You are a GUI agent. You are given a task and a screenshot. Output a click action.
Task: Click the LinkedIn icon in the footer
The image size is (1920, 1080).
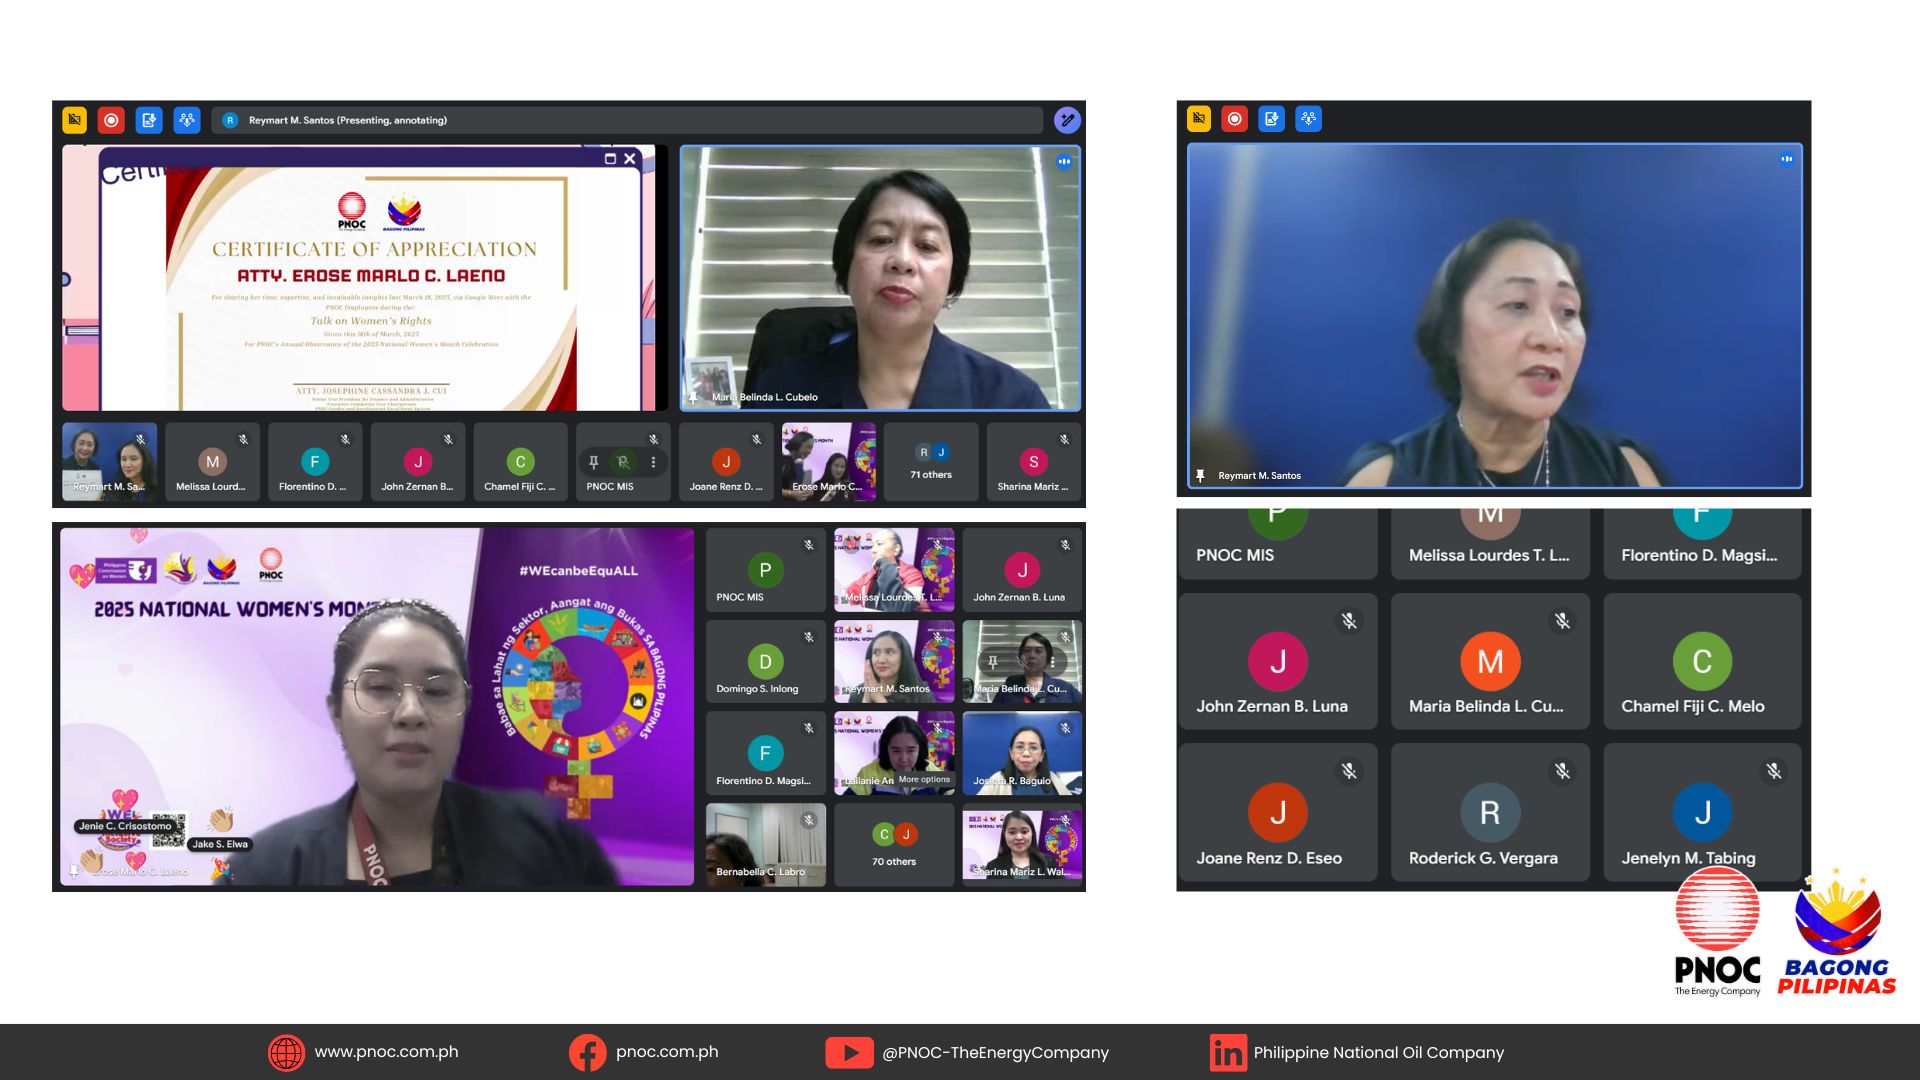pyautogui.click(x=1228, y=1052)
